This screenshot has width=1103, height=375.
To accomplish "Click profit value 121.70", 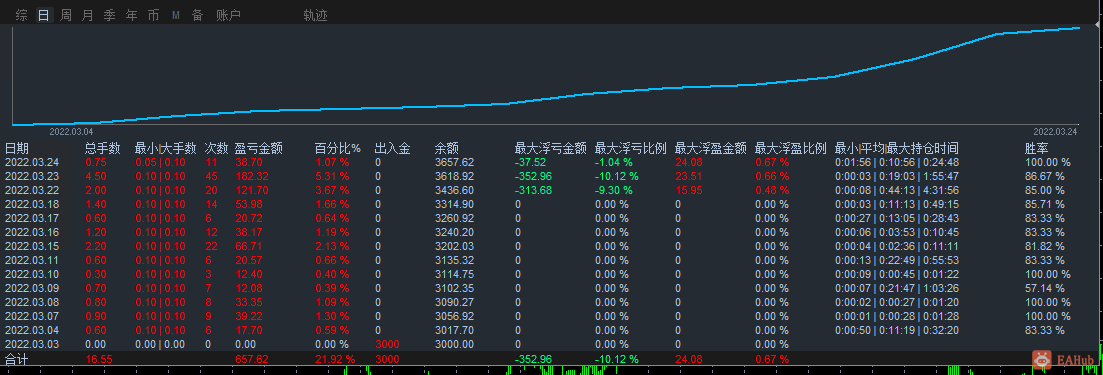I will click(x=251, y=190).
